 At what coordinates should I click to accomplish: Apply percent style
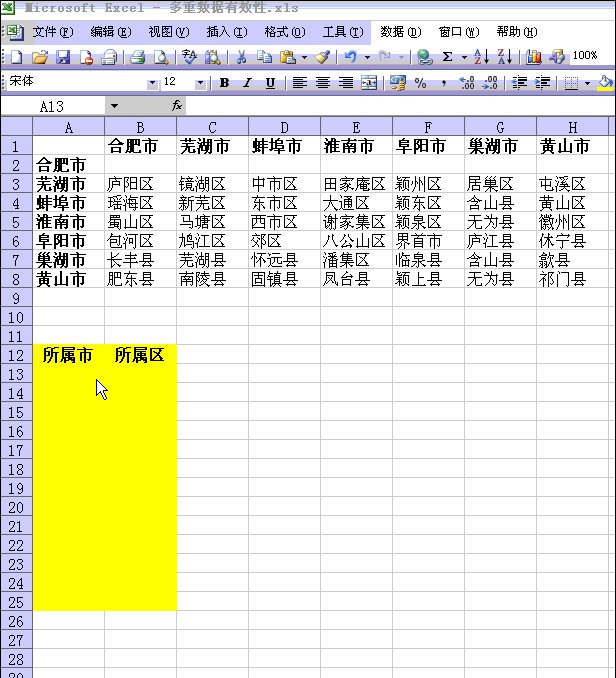coord(421,83)
